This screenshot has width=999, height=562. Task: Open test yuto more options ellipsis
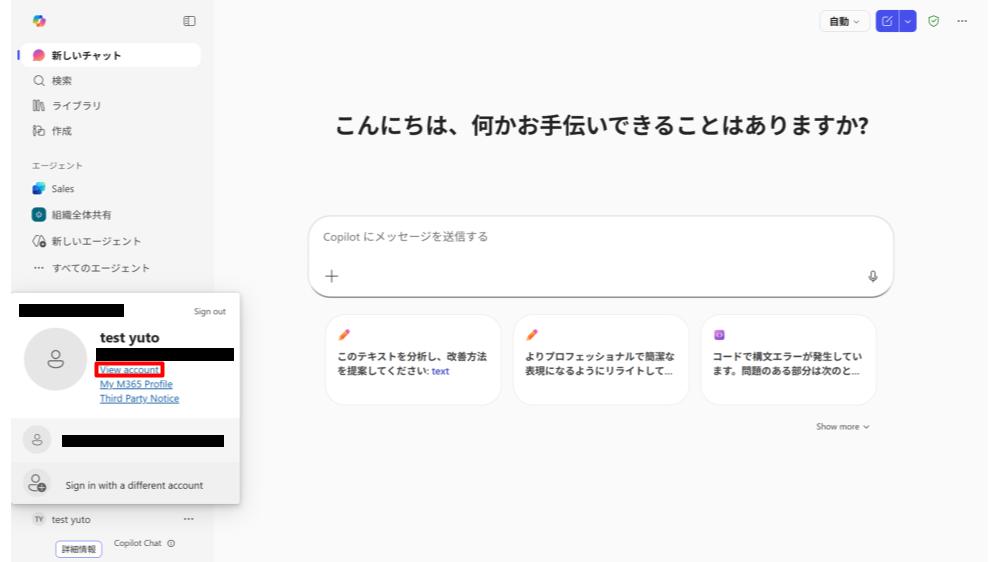(189, 519)
